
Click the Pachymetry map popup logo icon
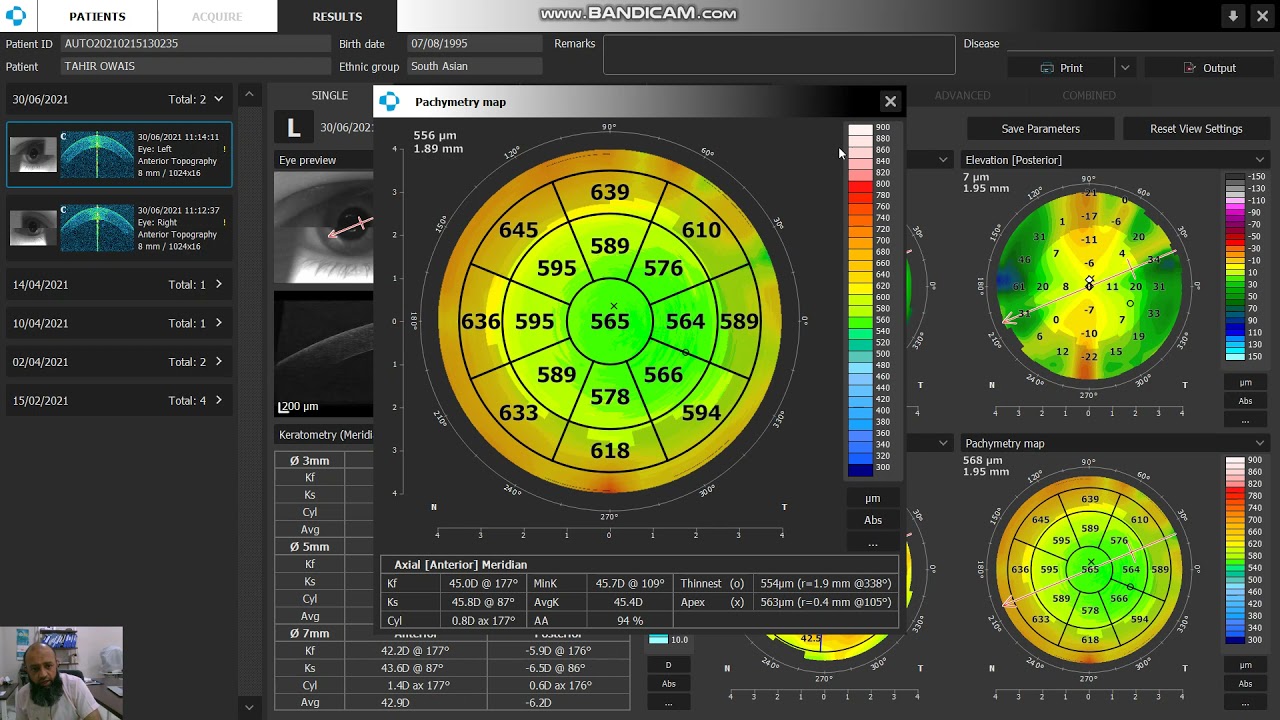point(389,101)
